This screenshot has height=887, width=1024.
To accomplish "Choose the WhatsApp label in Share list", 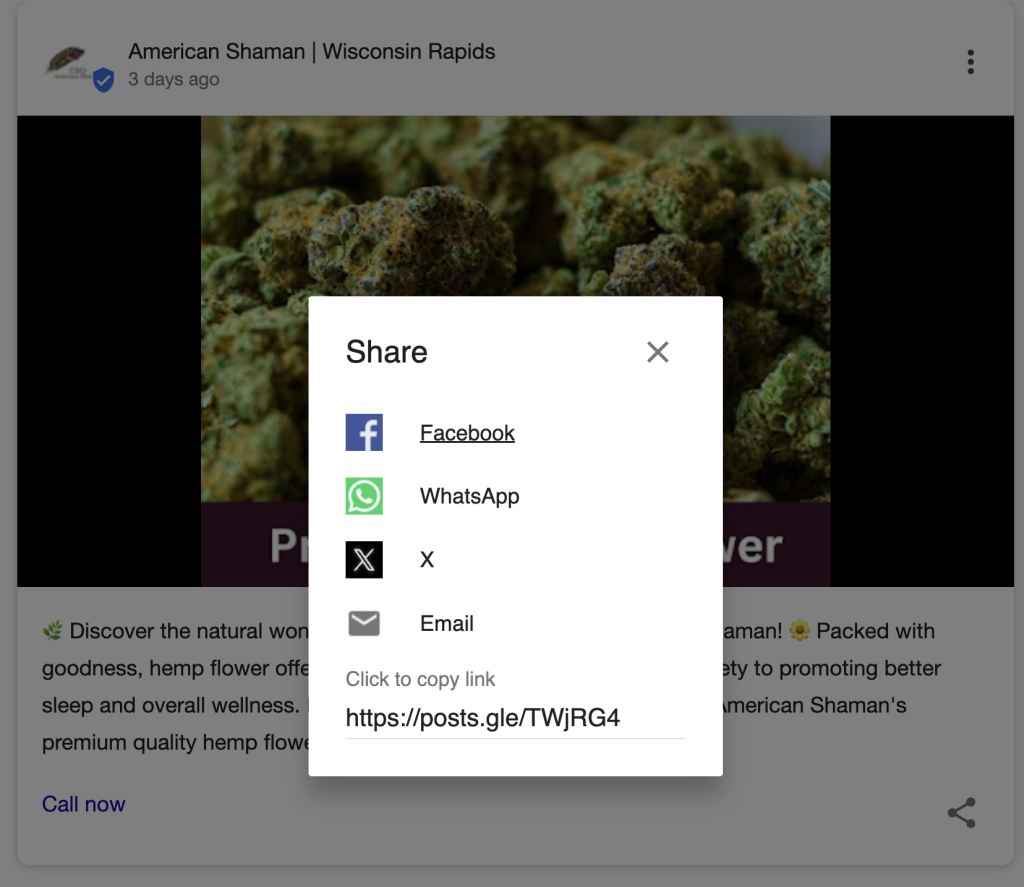I will click(469, 496).
